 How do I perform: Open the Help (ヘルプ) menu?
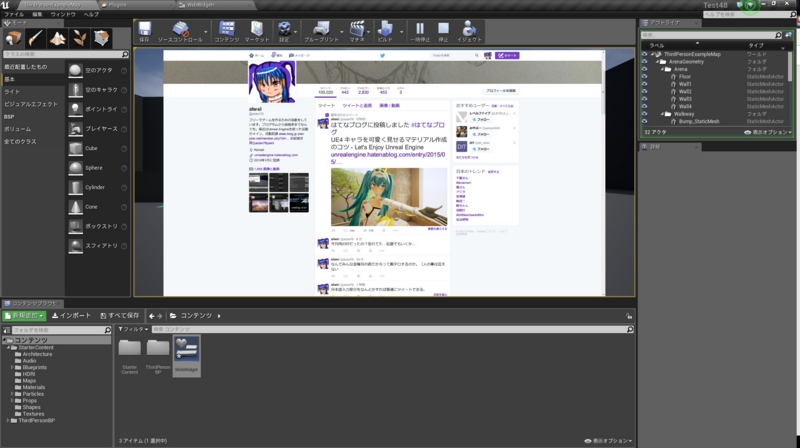pyautogui.click(x=91, y=15)
